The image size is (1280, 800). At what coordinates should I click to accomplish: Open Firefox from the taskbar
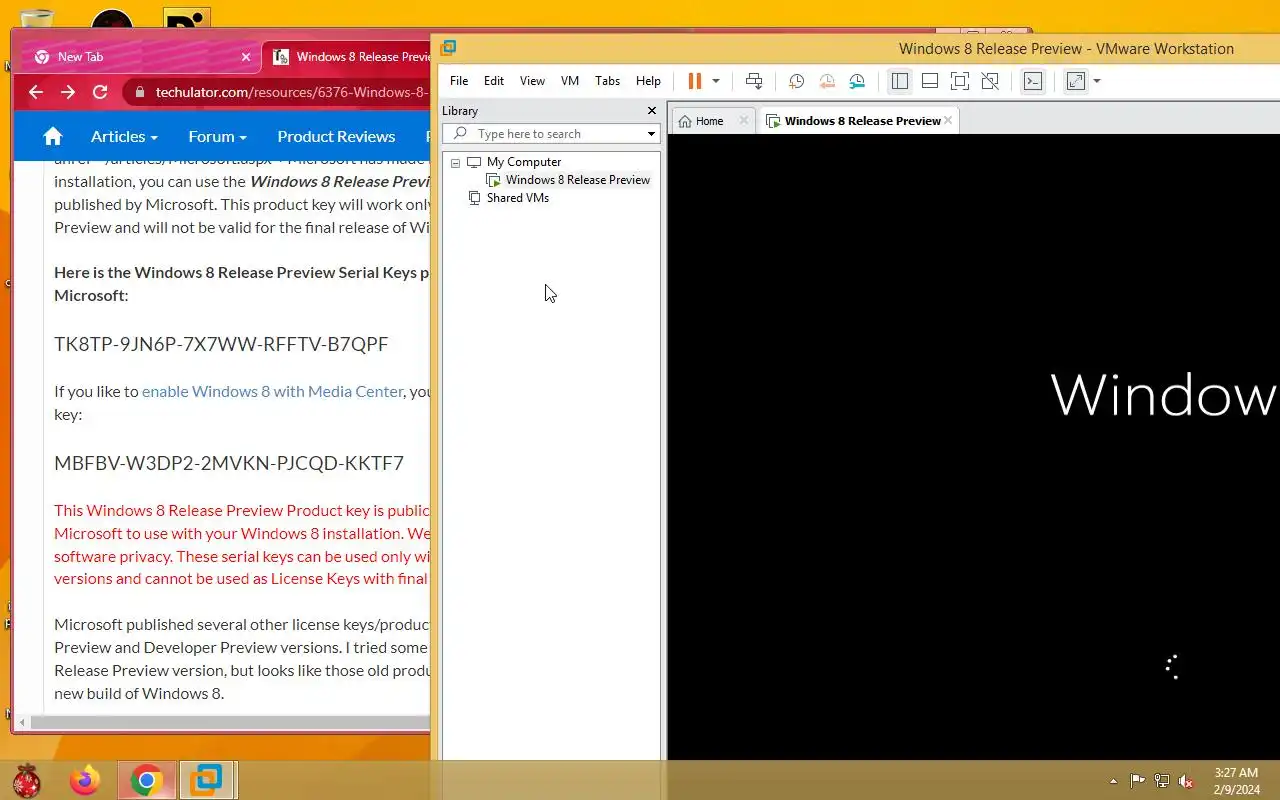pos(85,780)
